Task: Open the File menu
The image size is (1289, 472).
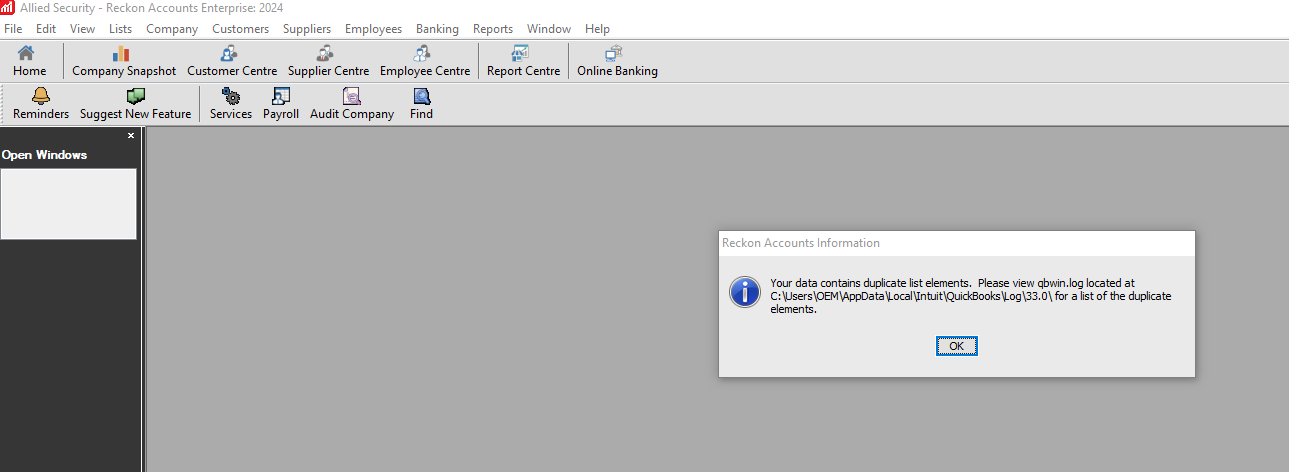Action: point(13,29)
